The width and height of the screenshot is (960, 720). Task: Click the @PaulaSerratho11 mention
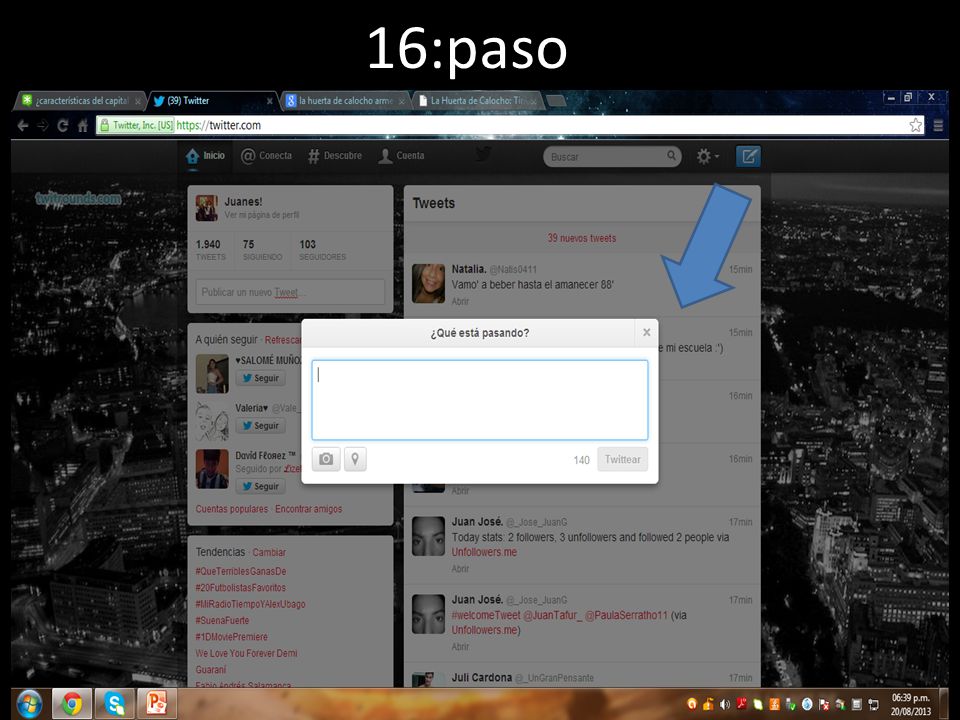[626, 615]
